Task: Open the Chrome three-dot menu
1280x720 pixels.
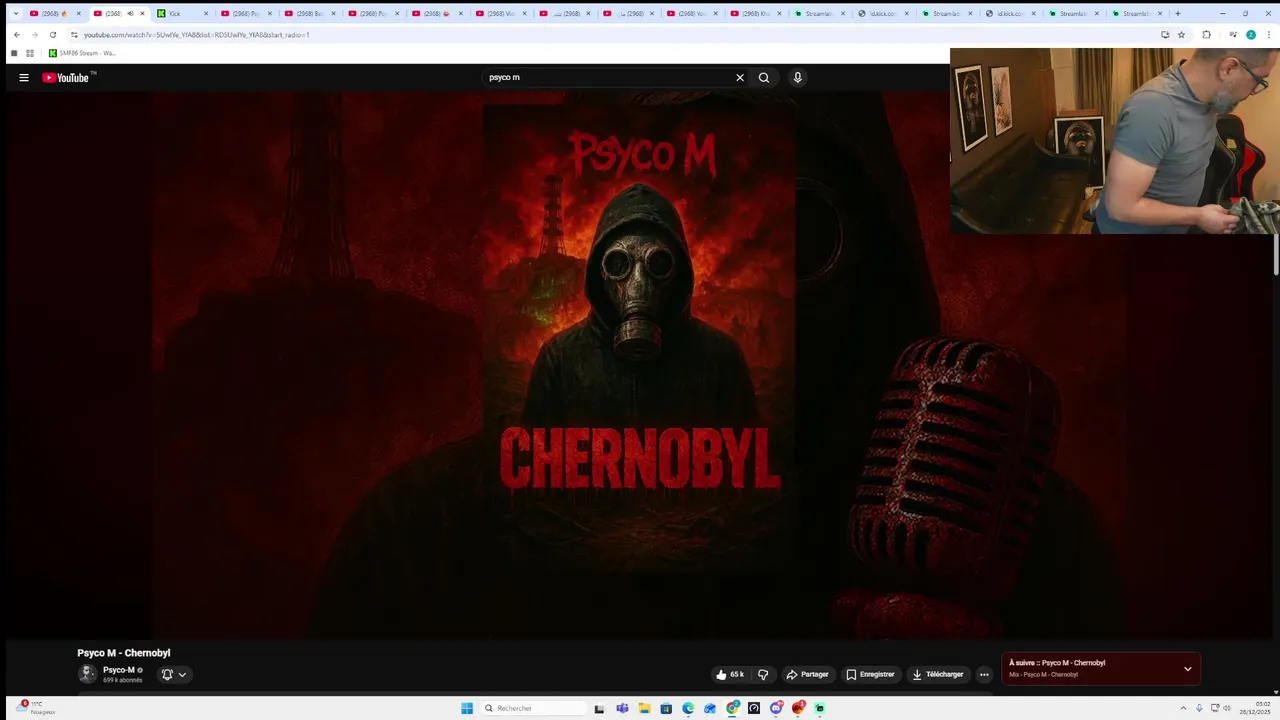Action: click(x=1267, y=34)
